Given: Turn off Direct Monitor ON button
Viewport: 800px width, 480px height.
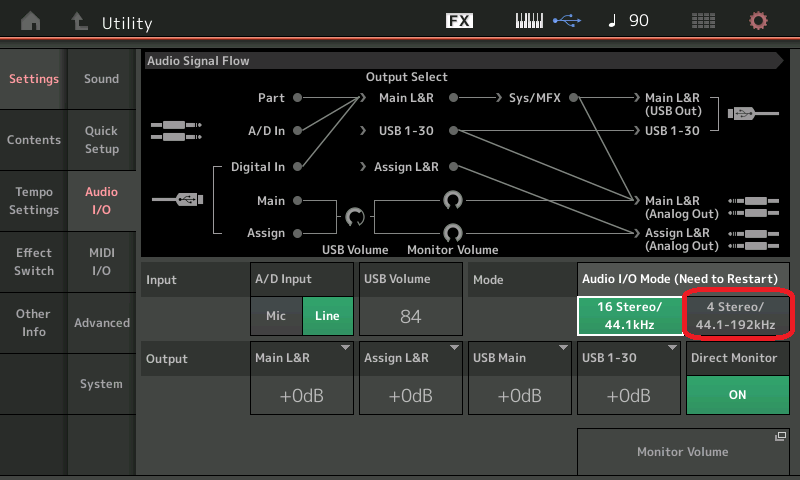Looking at the screenshot, I should pos(737,394).
